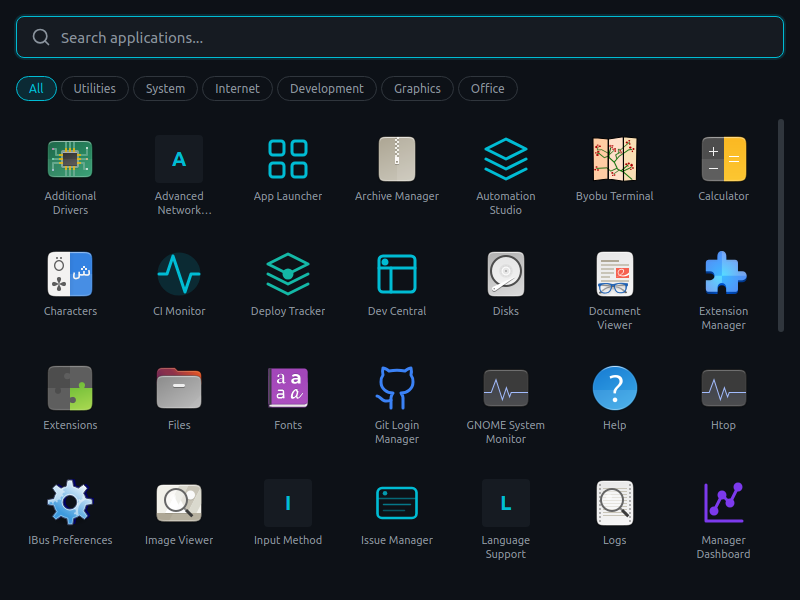The width and height of the screenshot is (800, 600).
Task: Filter by Graphics category
Action: (x=417, y=89)
